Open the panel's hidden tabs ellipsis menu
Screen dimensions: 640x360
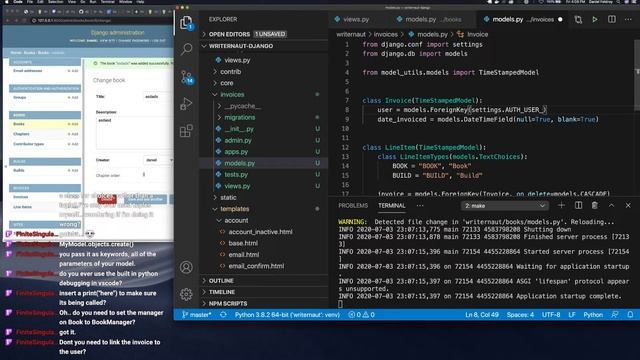(420, 205)
